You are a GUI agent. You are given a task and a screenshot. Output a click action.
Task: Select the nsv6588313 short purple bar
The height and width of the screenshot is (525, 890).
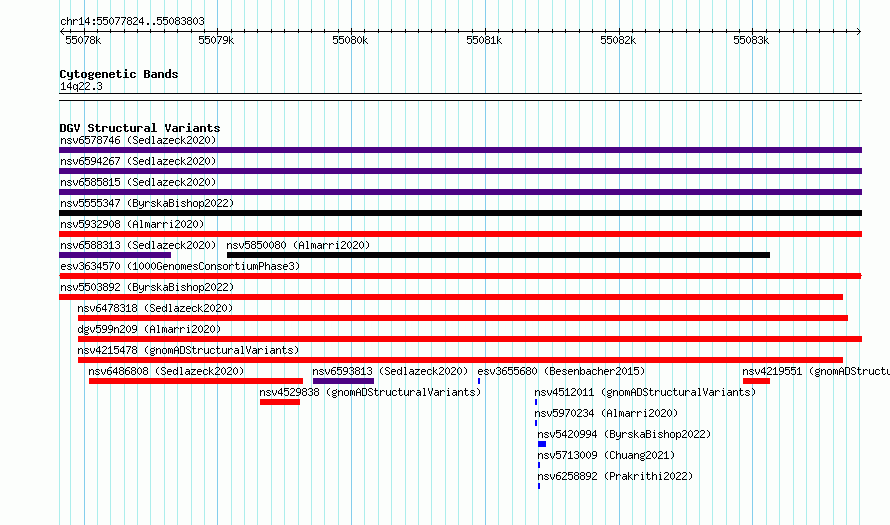coord(115,255)
